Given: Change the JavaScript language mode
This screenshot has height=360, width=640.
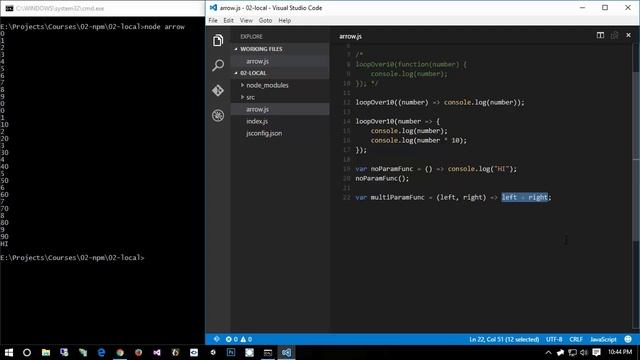Looking at the screenshot, I should point(603,339).
